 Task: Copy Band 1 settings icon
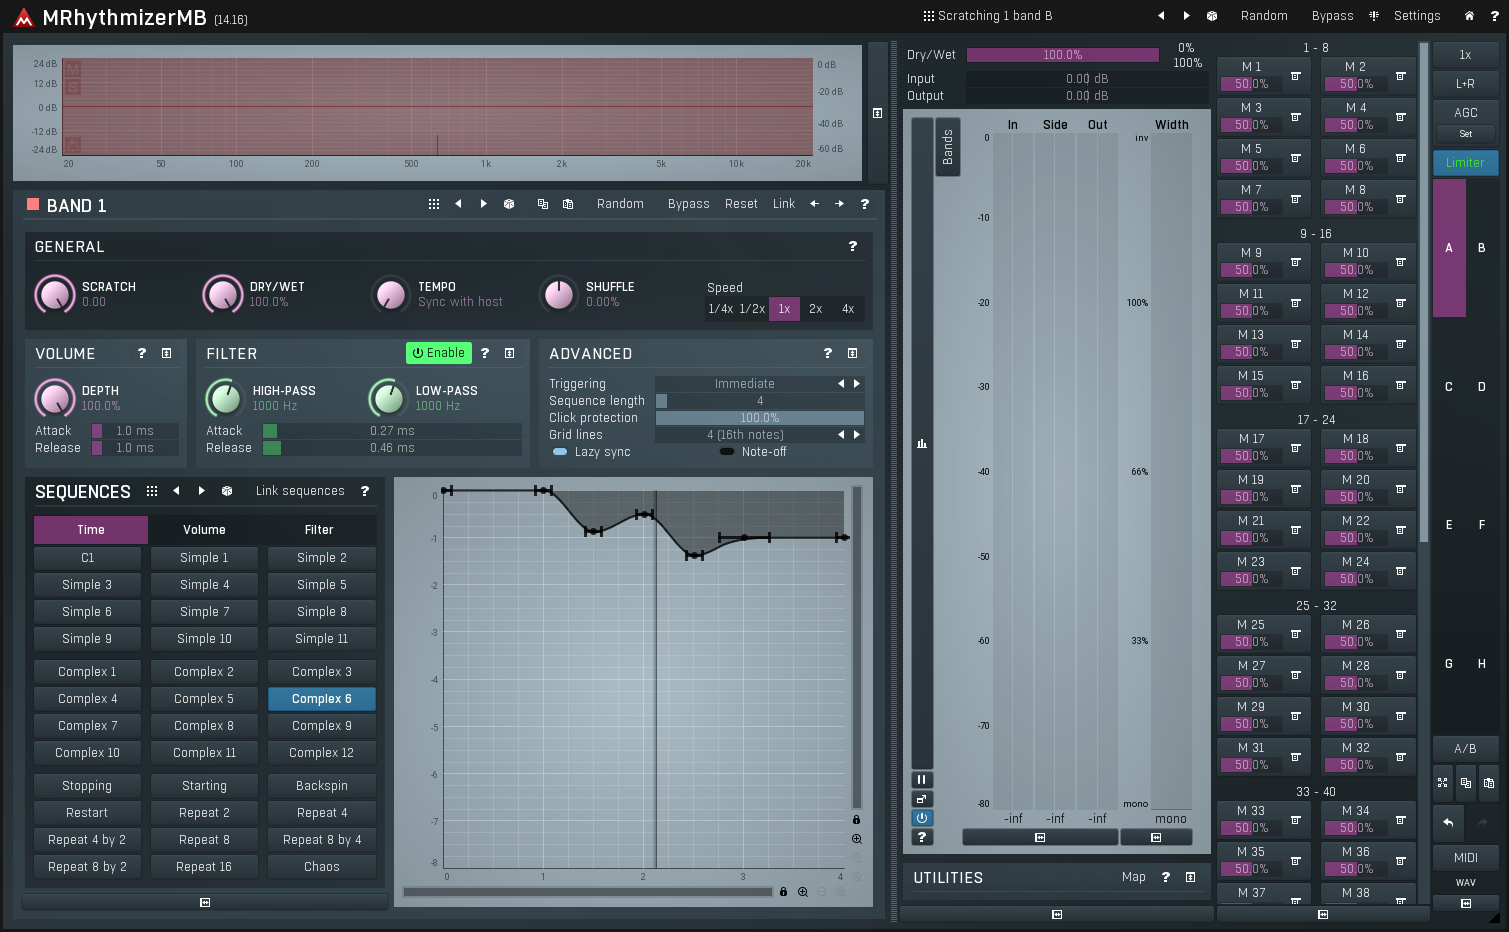pos(542,204)
